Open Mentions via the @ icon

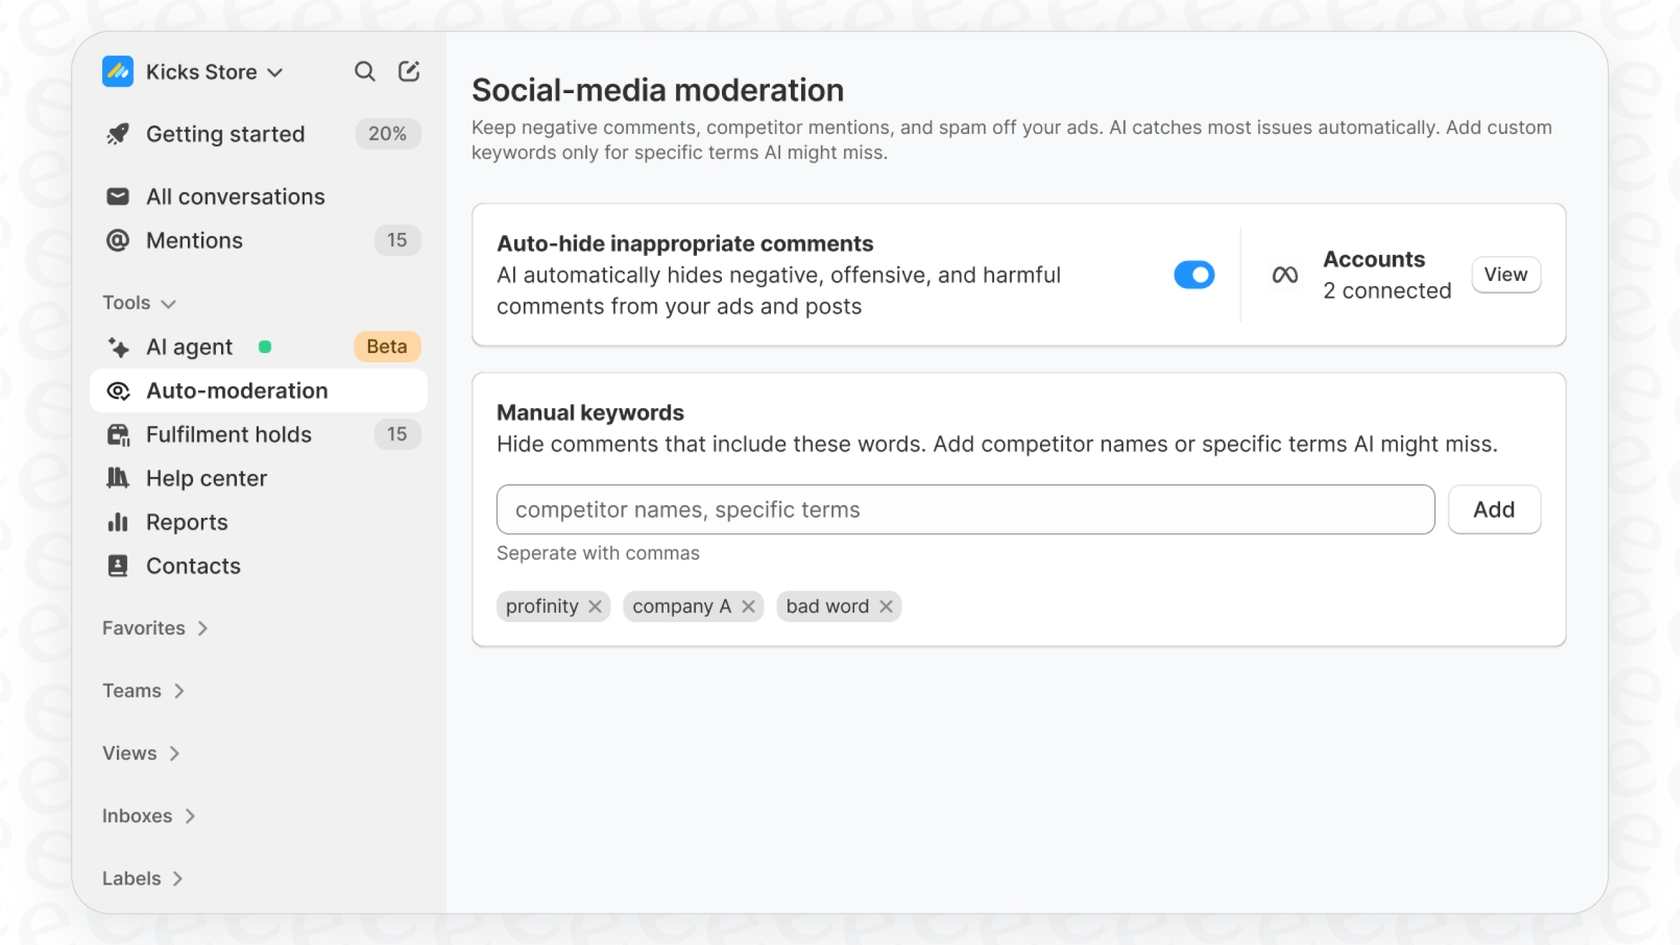[118, 240]
